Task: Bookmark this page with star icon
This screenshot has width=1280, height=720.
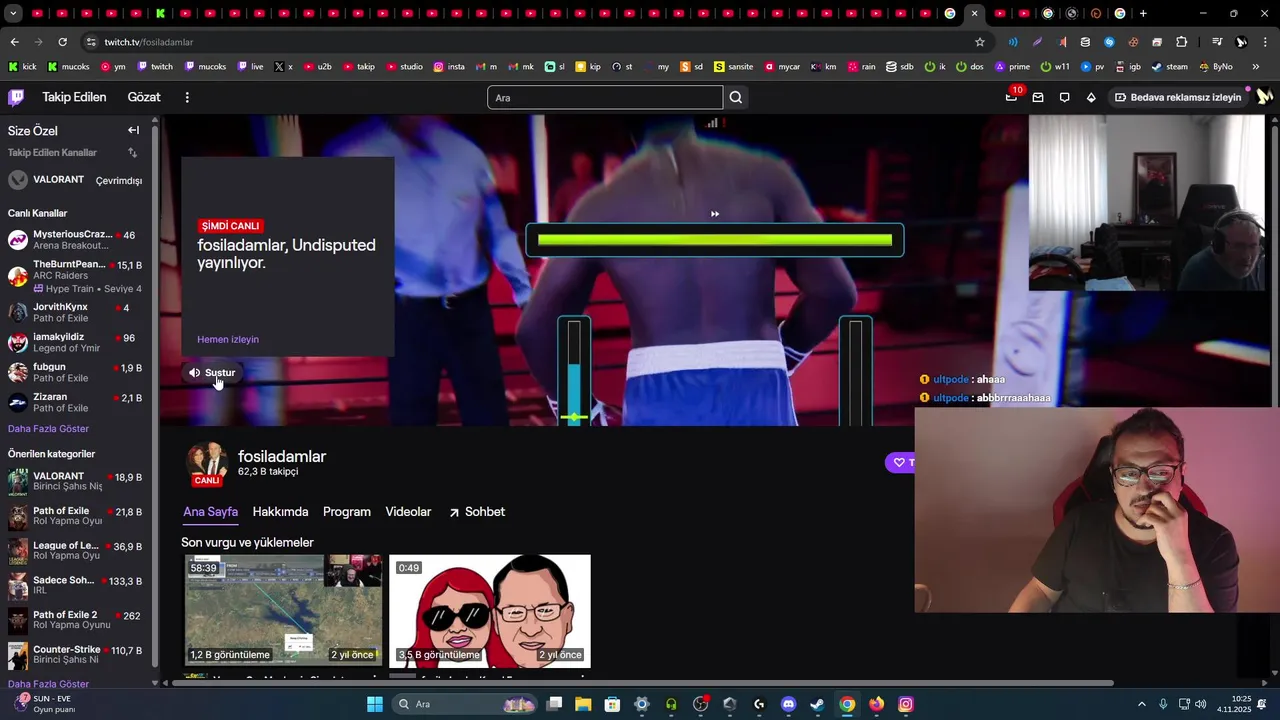Action: tap(980, 42)
